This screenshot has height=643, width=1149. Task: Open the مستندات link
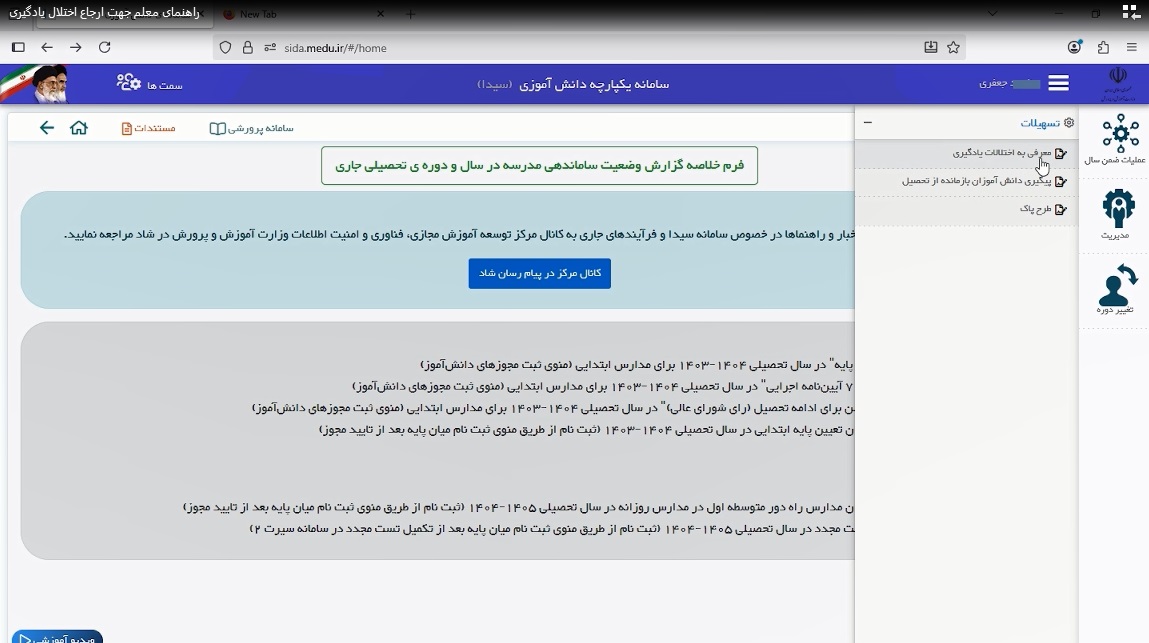[x=148, y=128]
